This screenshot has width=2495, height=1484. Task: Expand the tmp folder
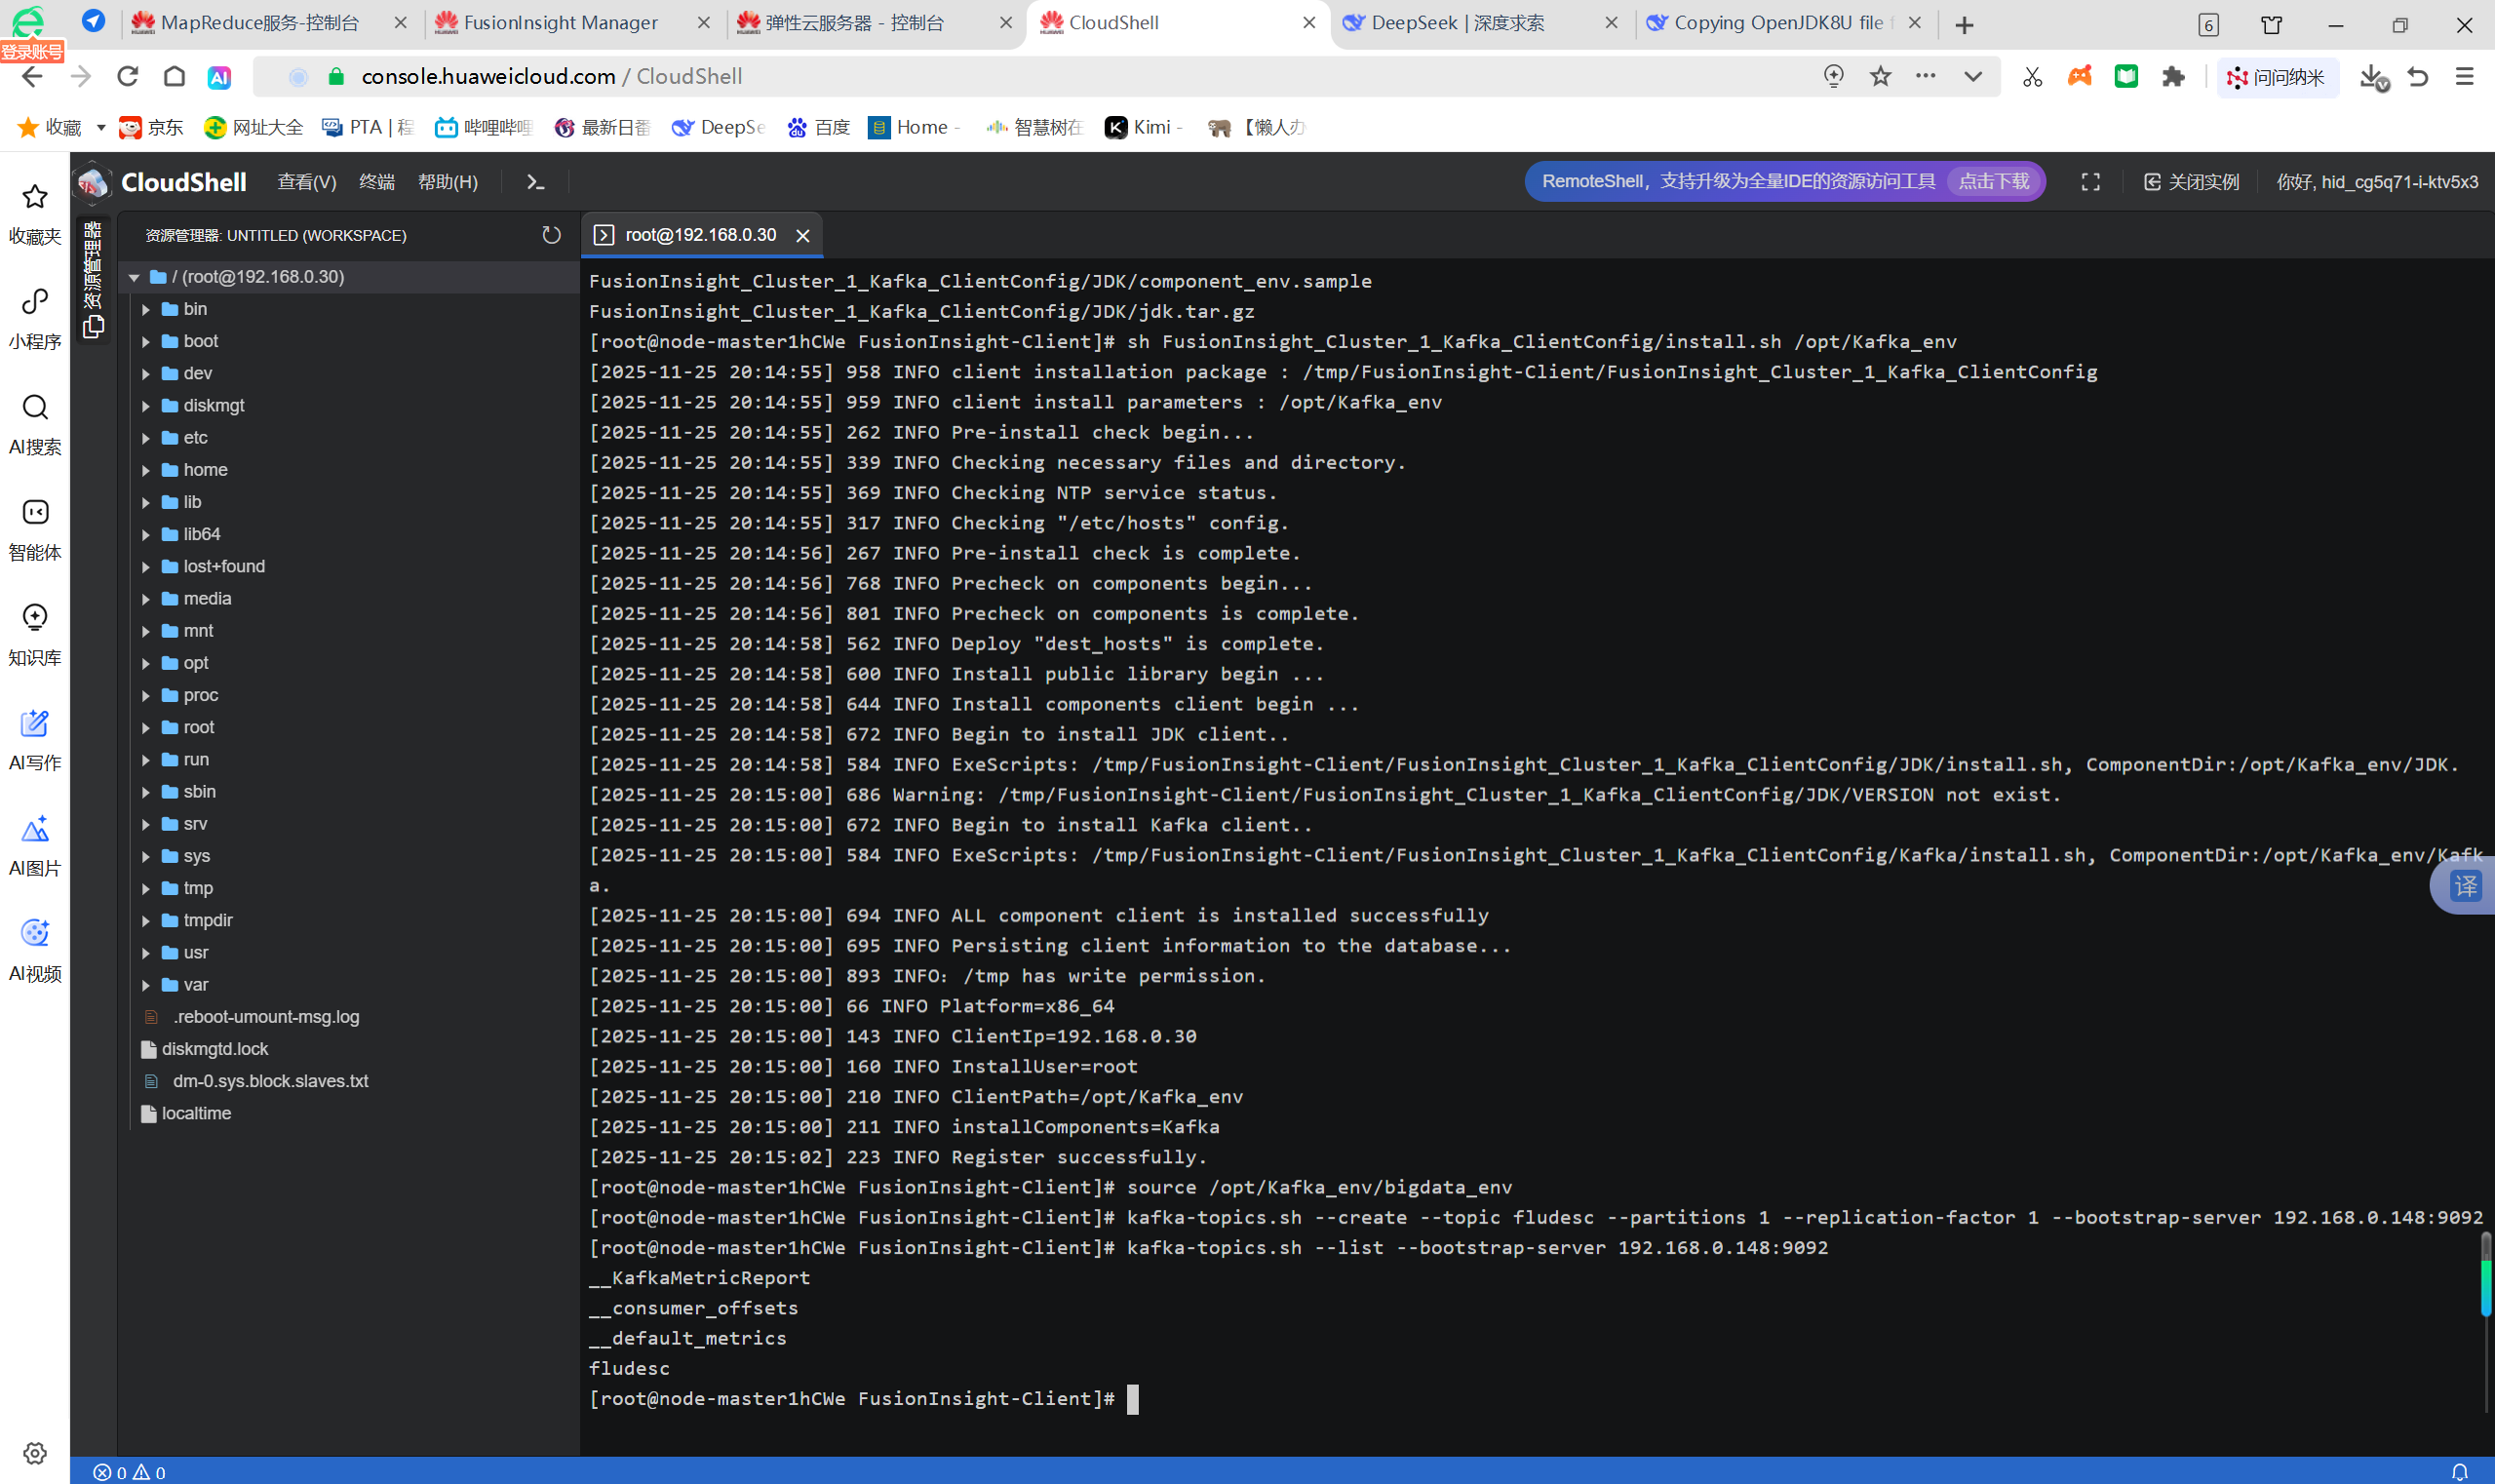(197, 888)
